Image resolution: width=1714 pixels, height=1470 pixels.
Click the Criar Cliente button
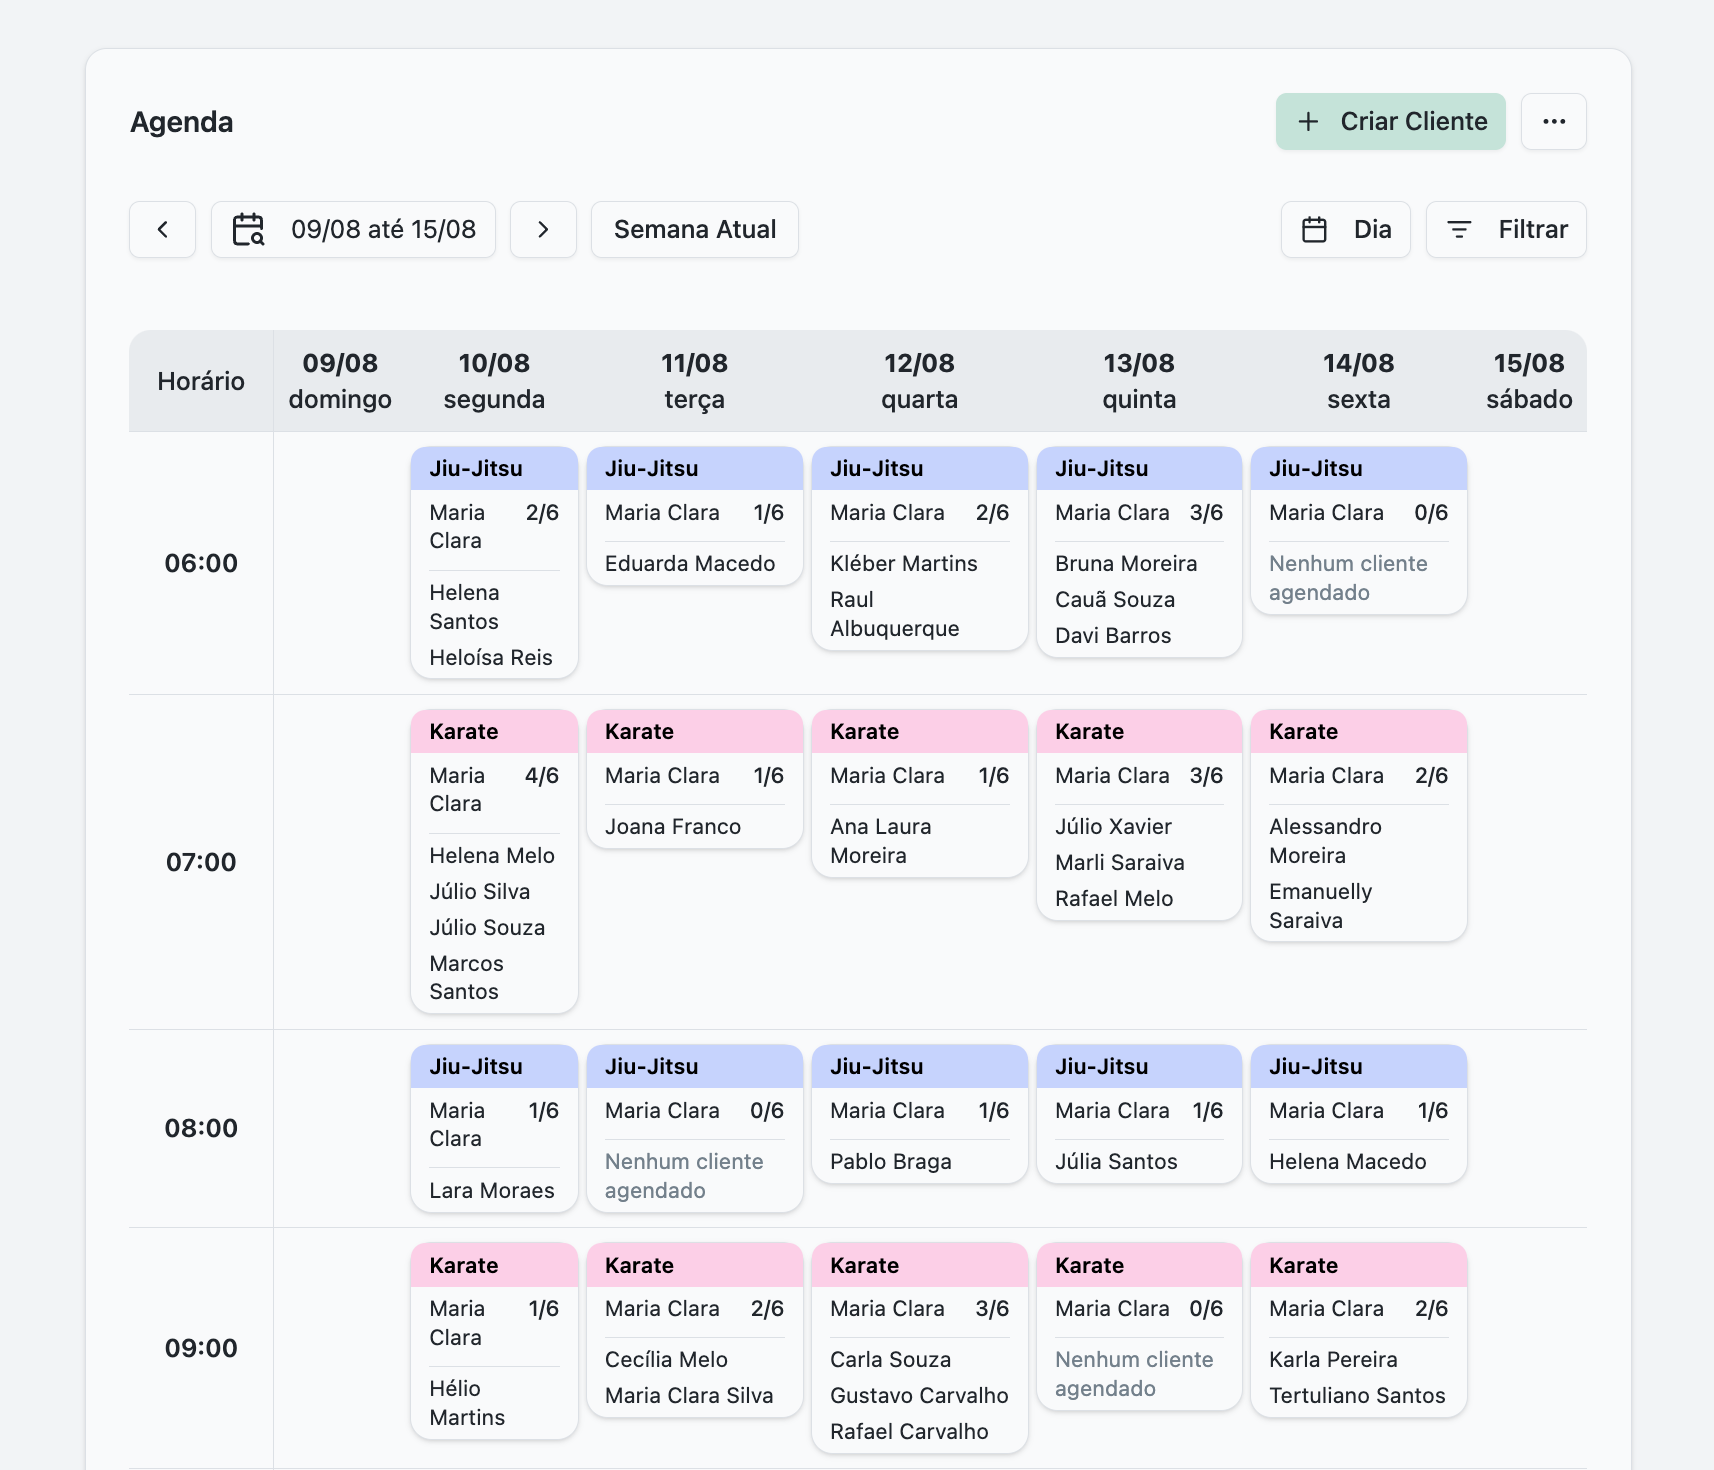coord(1391,121)
